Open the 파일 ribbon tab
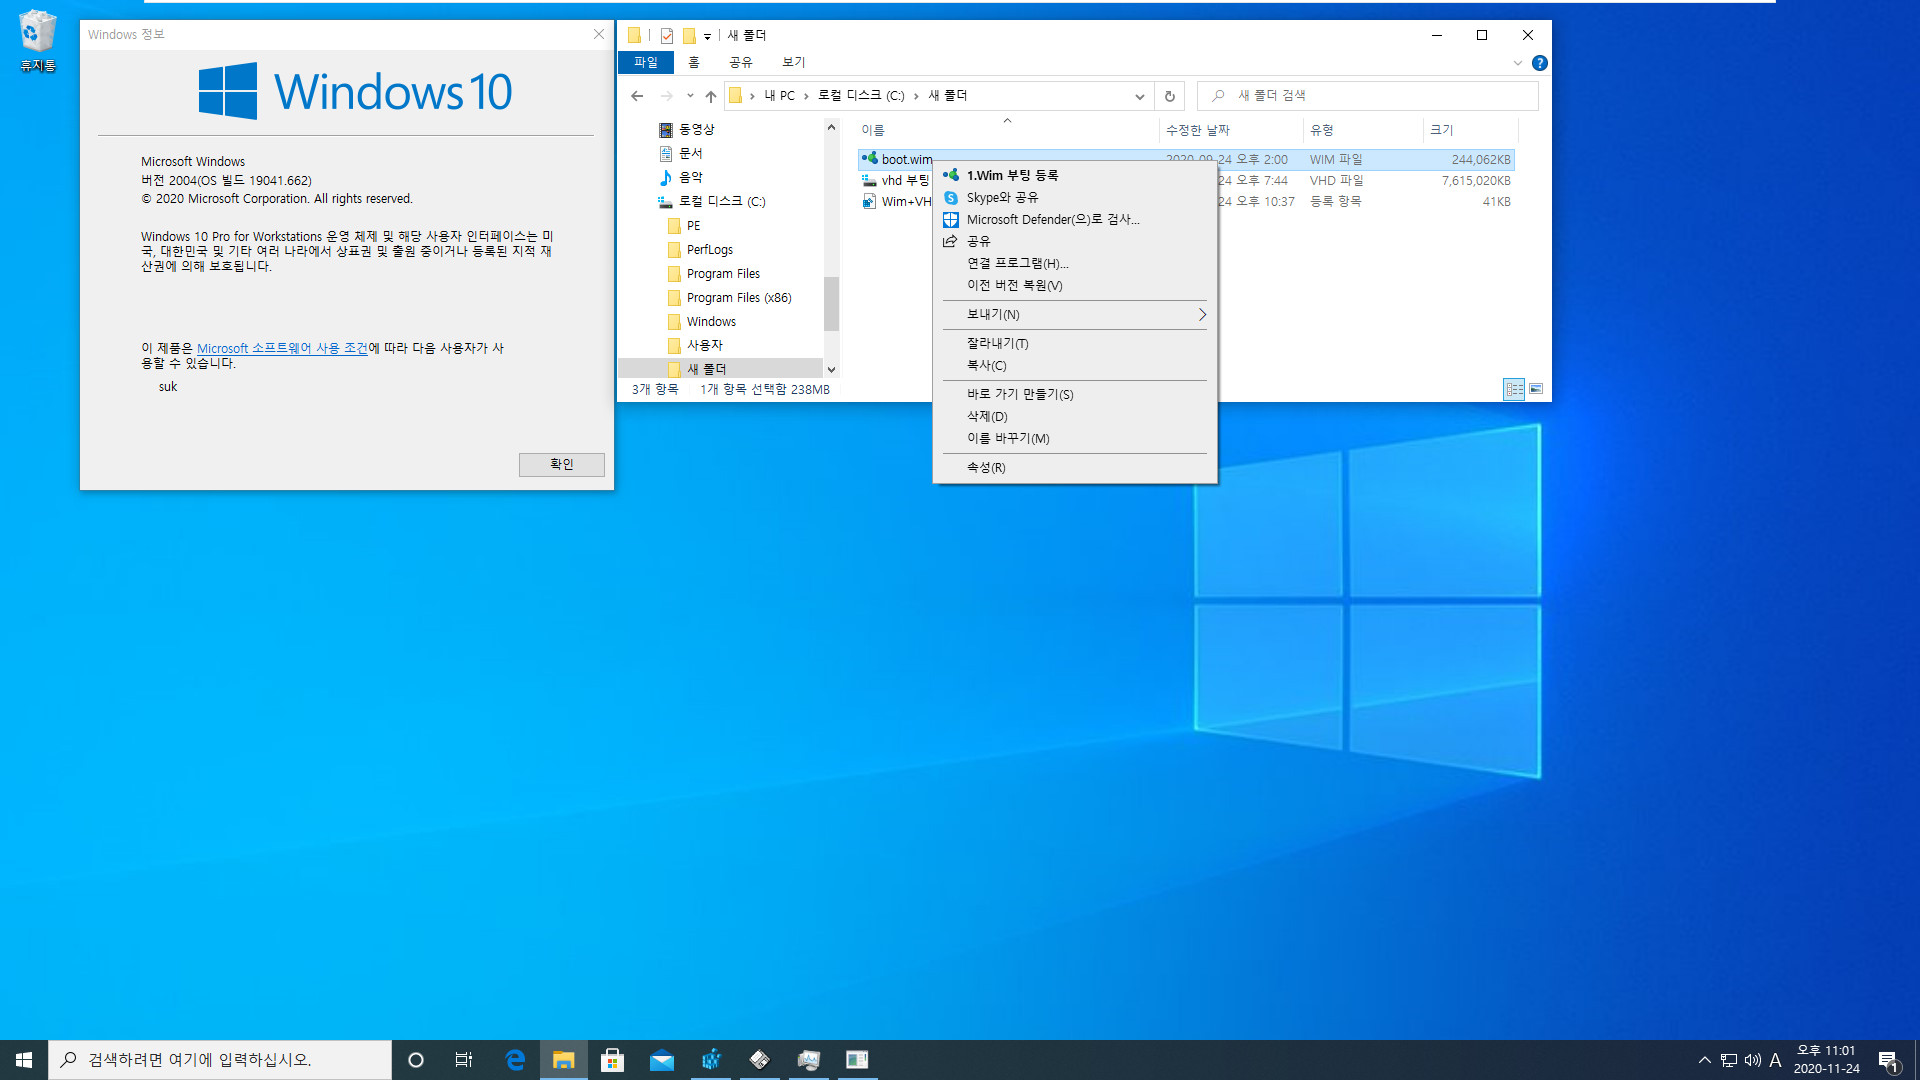This screenshot has height=1080, width=1920. tap(646, 62)
